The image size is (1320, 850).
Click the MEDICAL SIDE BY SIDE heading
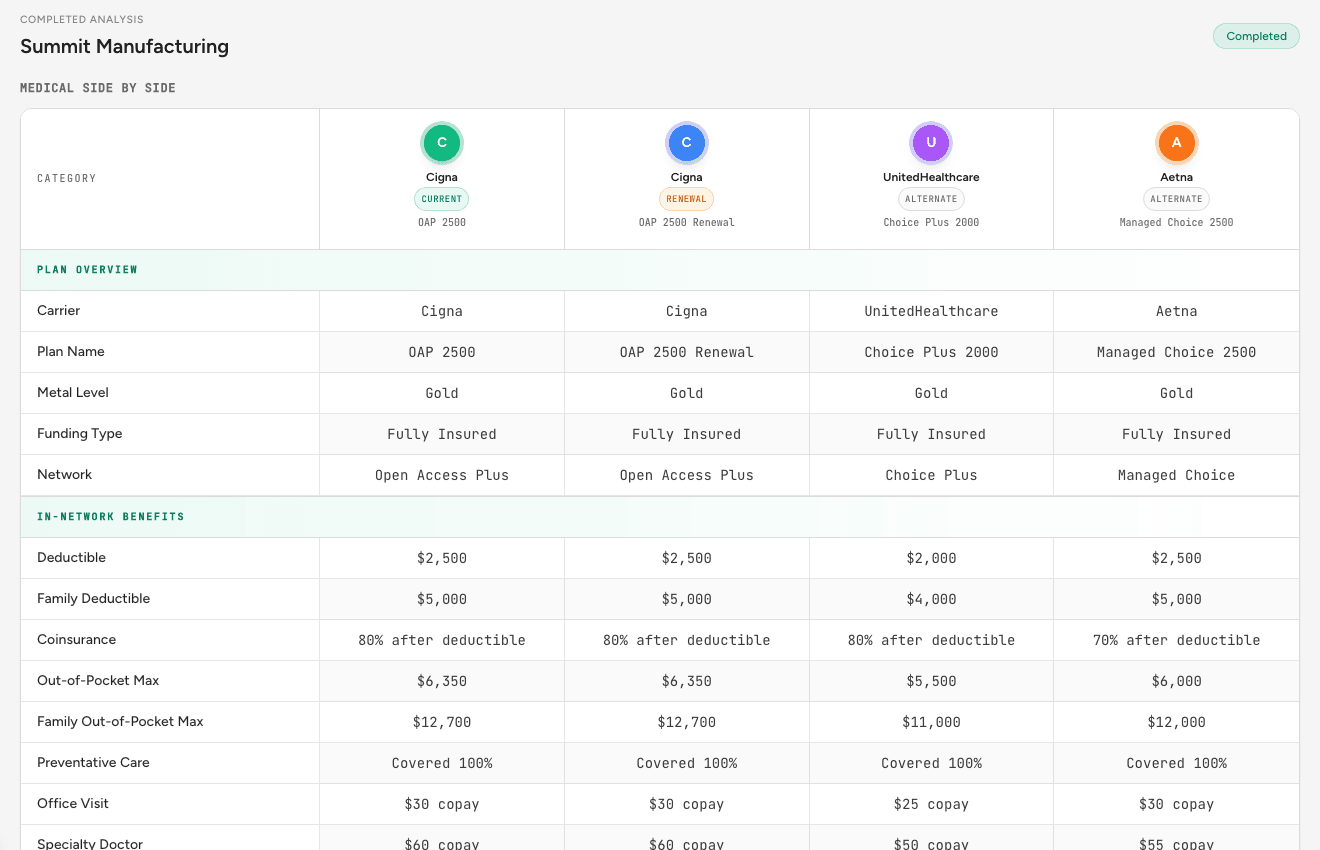[x=98, y=88]
